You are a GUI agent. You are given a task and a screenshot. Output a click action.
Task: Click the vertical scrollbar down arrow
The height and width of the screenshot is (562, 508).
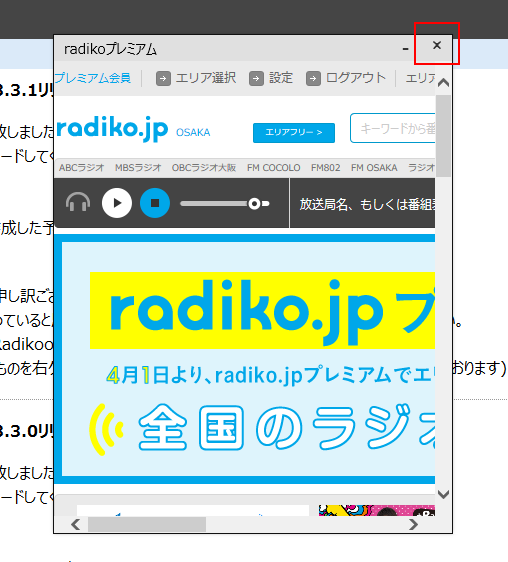[443, 495]
